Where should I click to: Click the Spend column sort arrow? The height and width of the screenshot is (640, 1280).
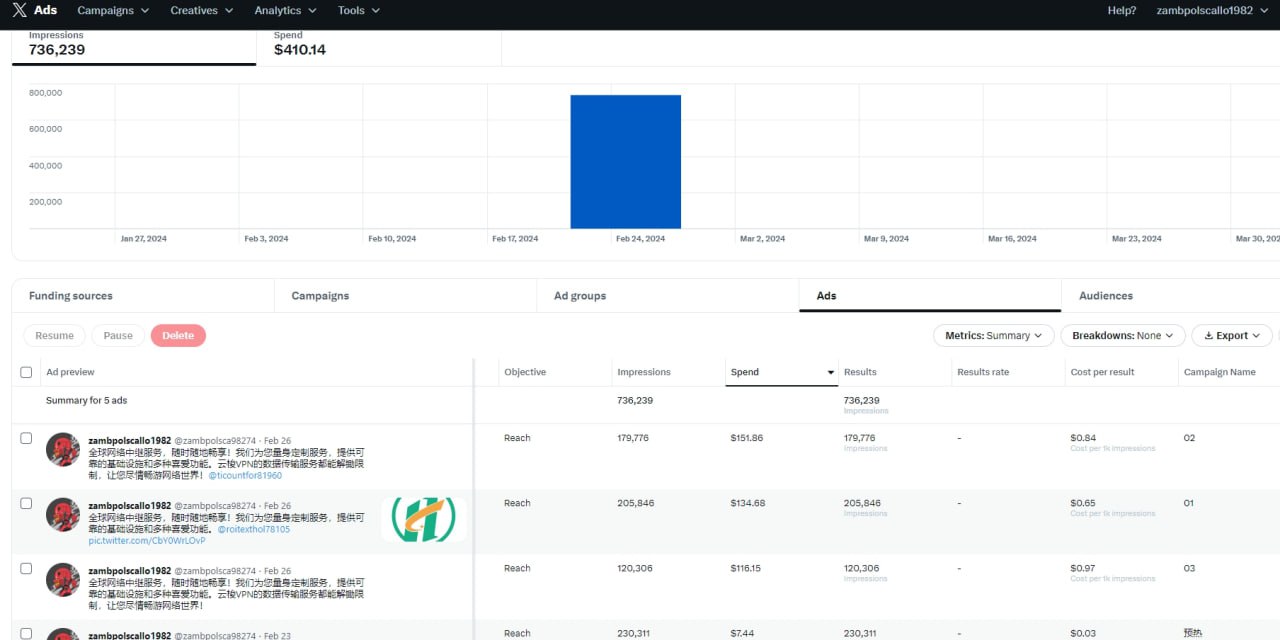pyautogui.click(x=830, y=373)
